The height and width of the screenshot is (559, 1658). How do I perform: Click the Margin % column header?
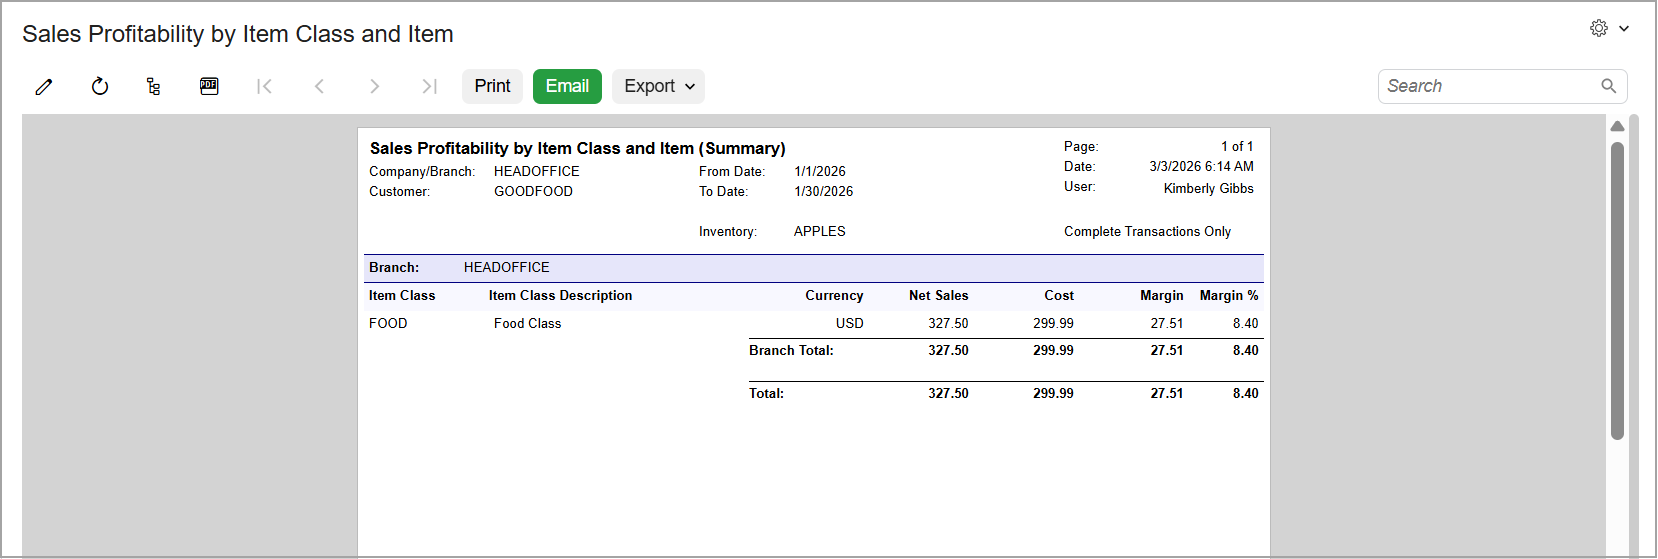[1229, 296]
